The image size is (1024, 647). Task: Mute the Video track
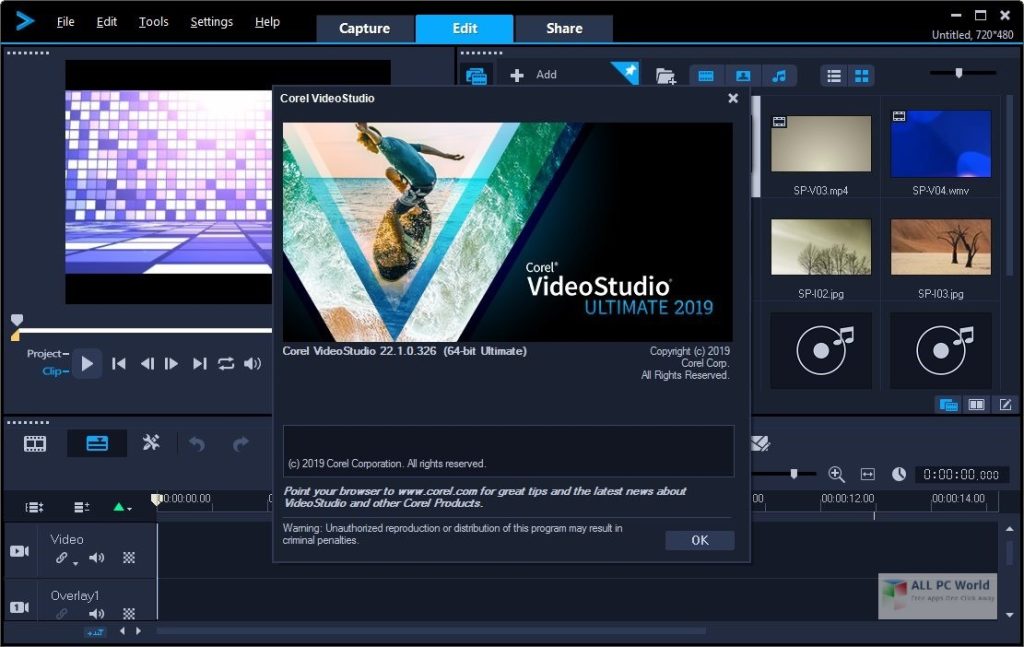point(96,558)
